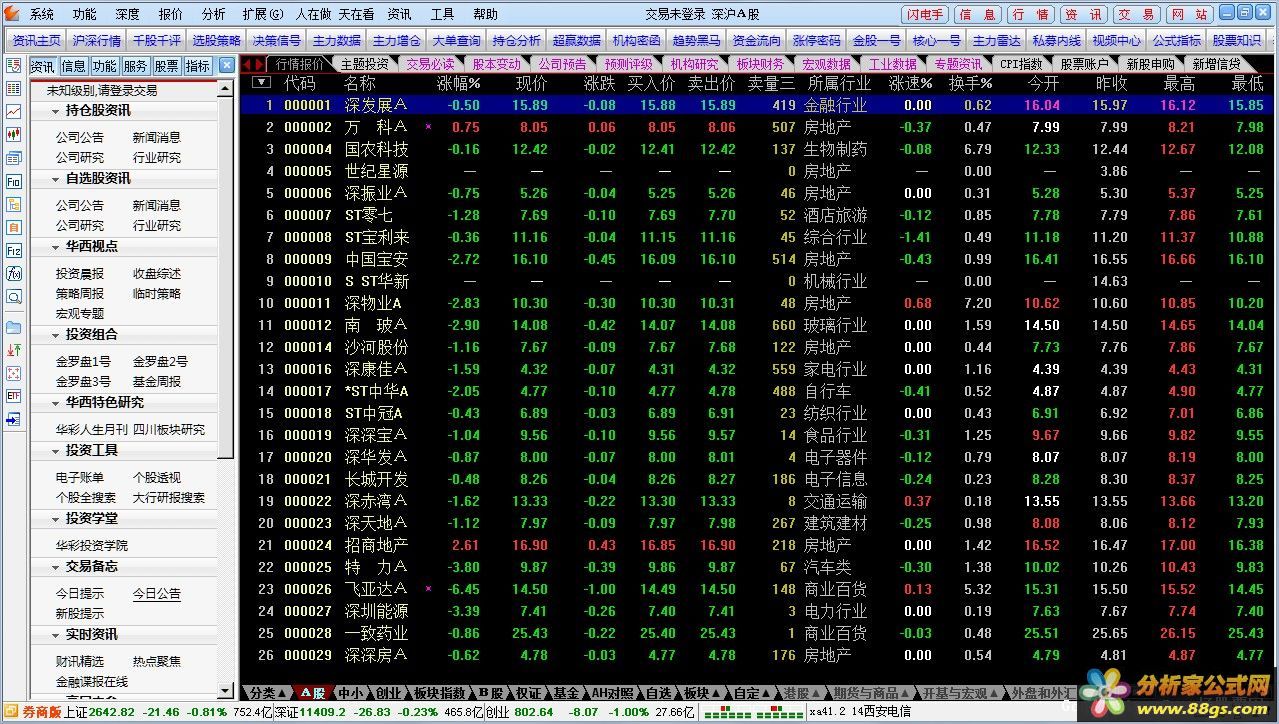Open the f(x) formula manager sidebar icon

coord(13,274)
